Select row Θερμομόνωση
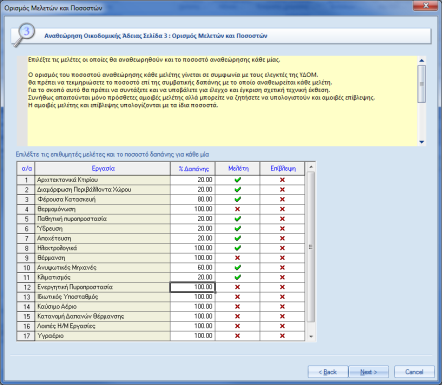 [x=103, y=209]
